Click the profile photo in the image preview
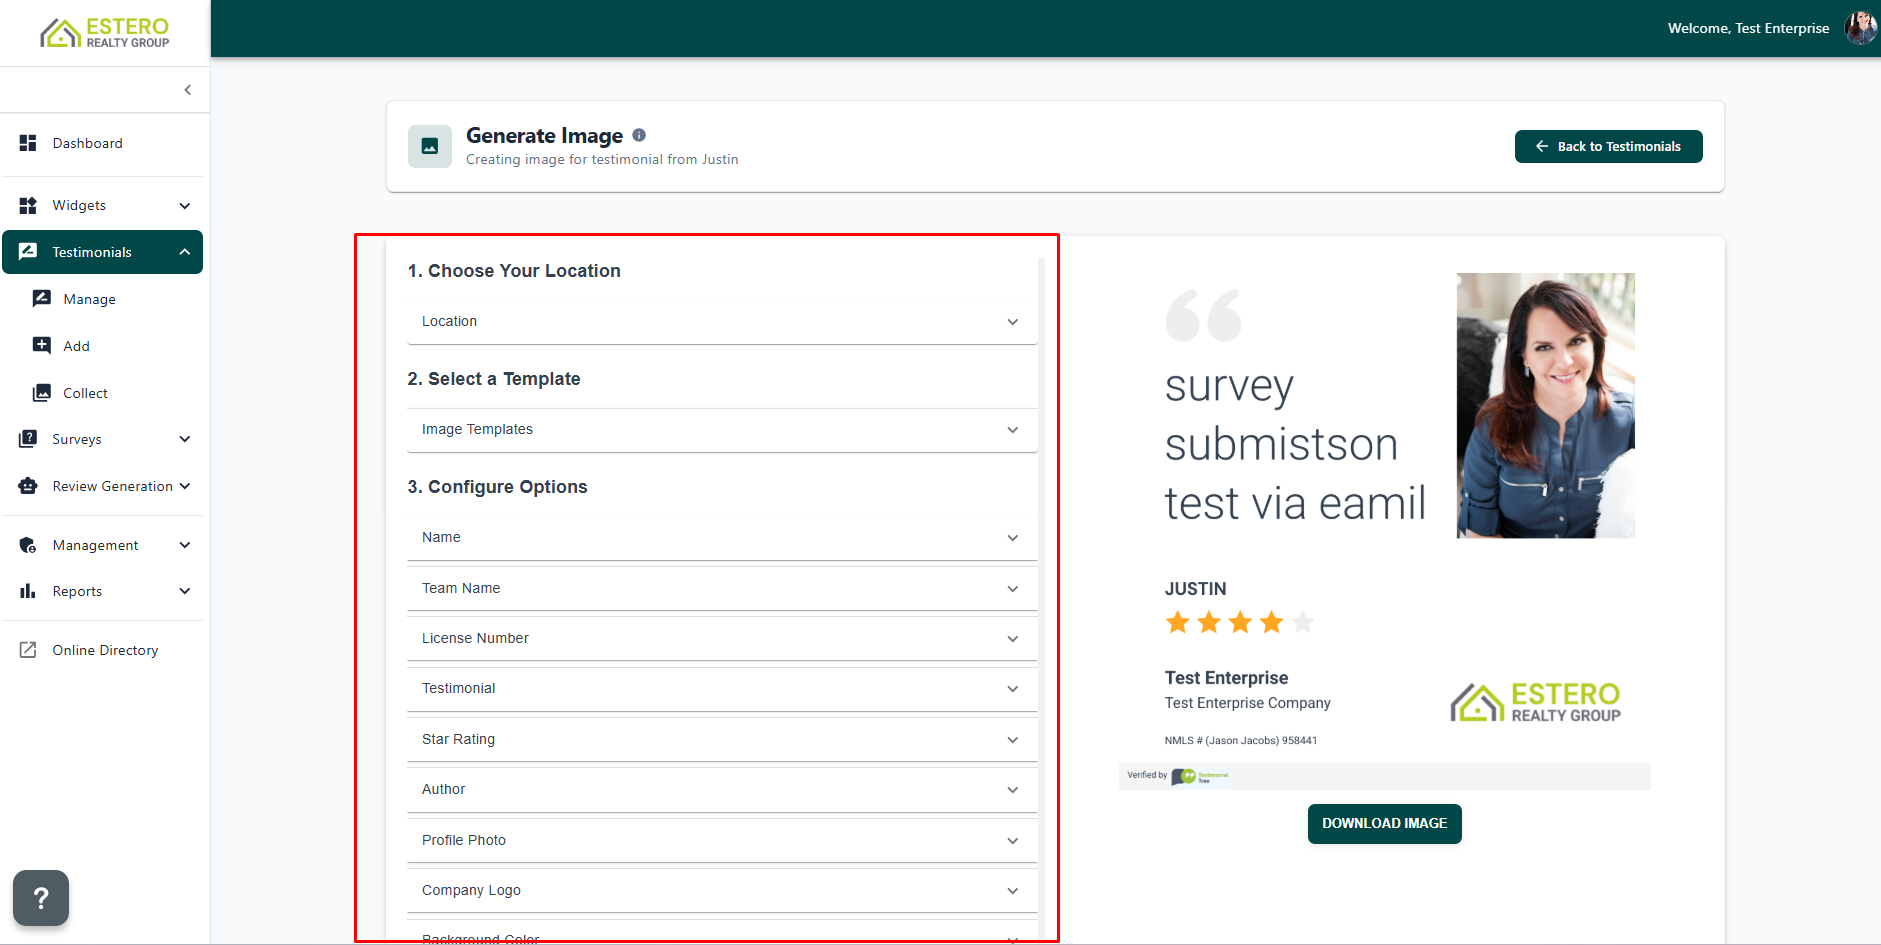The height and width of the screenshot is (945, 1881). click(1545, 406)
